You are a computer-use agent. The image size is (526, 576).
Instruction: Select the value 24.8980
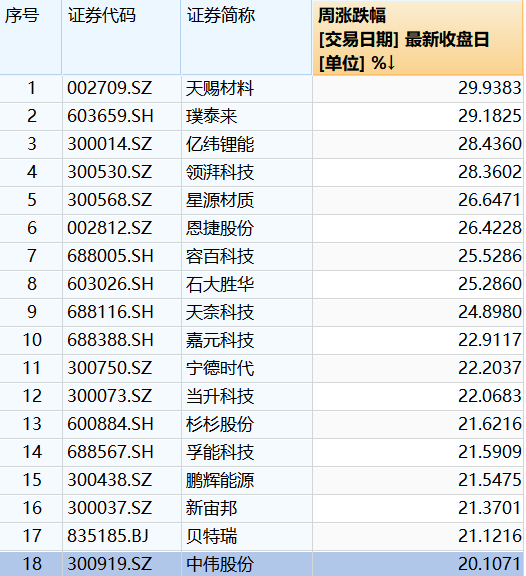(490, 312)
